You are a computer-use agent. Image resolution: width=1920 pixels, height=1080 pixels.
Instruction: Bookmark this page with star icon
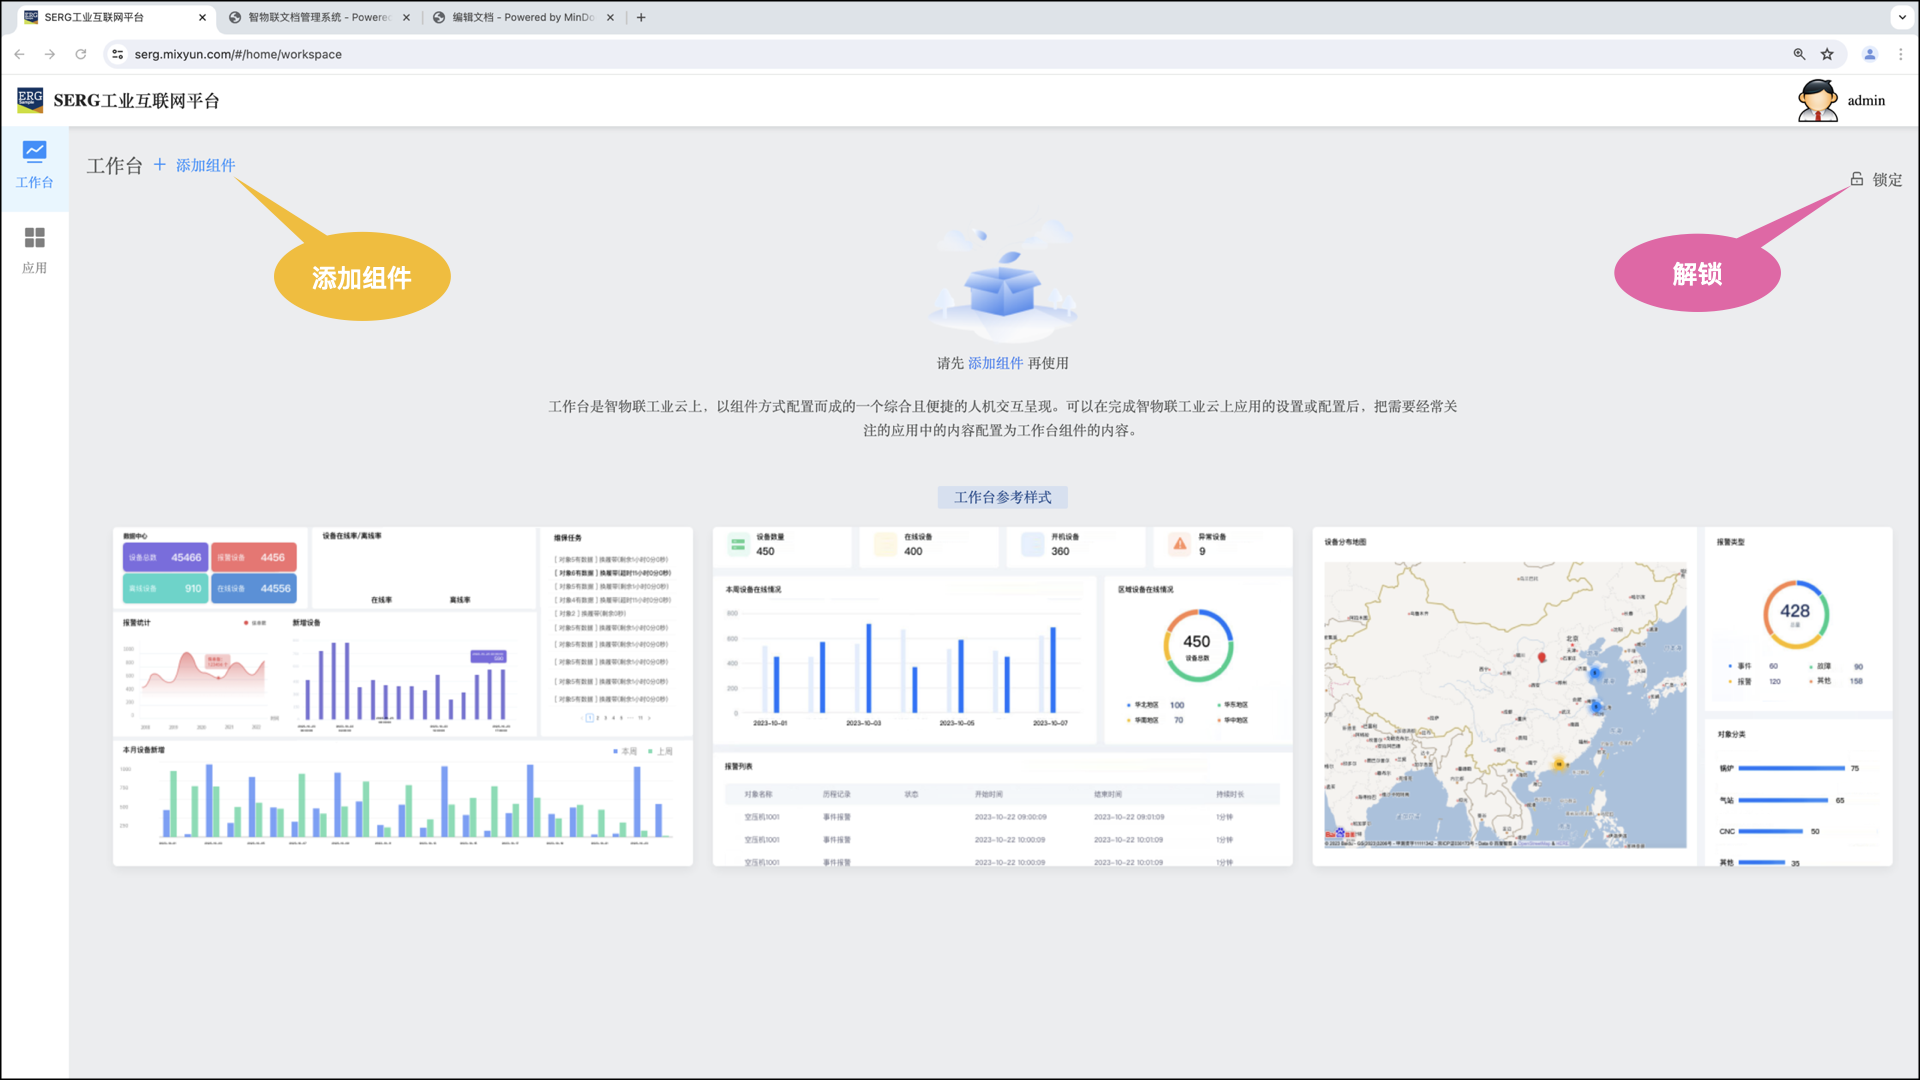click(1827, 54)
